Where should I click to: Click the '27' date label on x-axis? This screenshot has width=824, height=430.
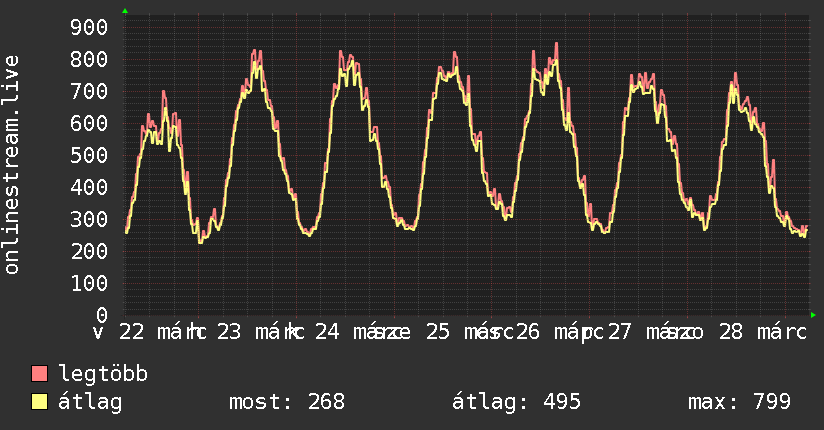(x=620, y=332)
